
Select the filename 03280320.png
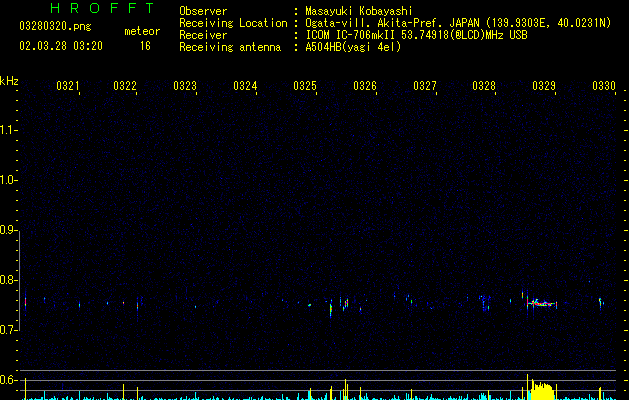click(55, 26)
